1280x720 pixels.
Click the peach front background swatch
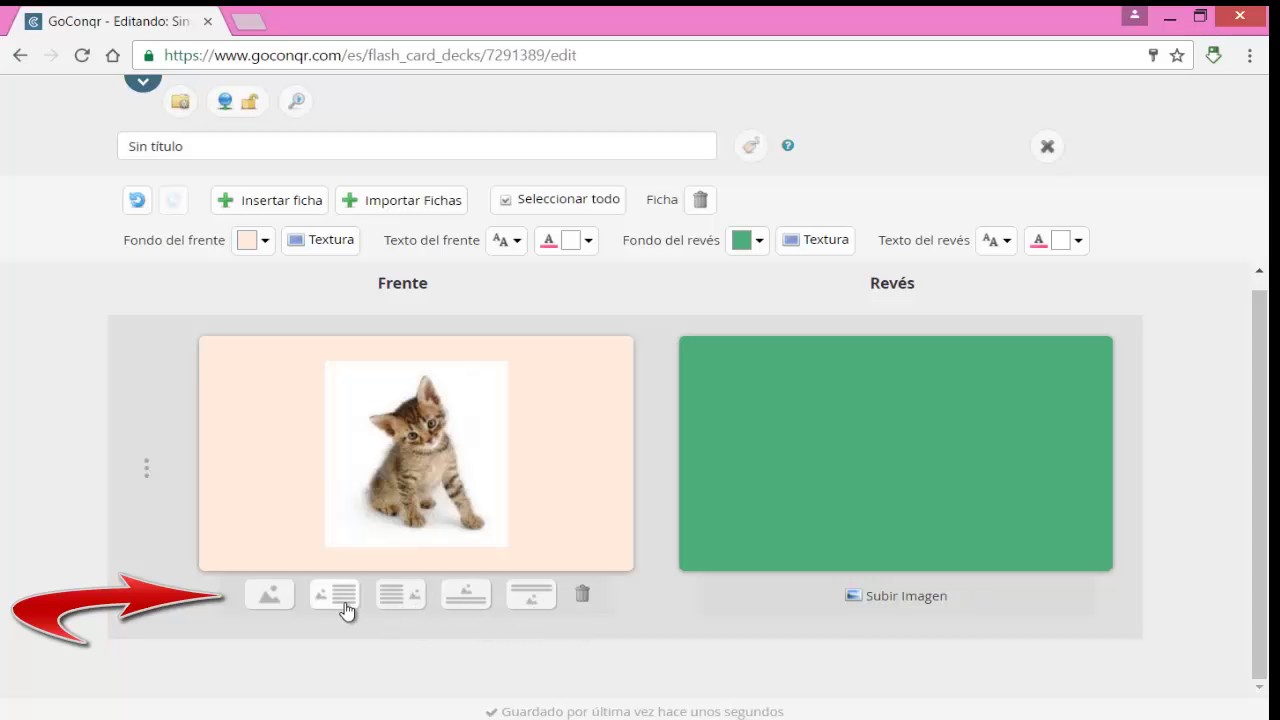(x=247, y=240)
